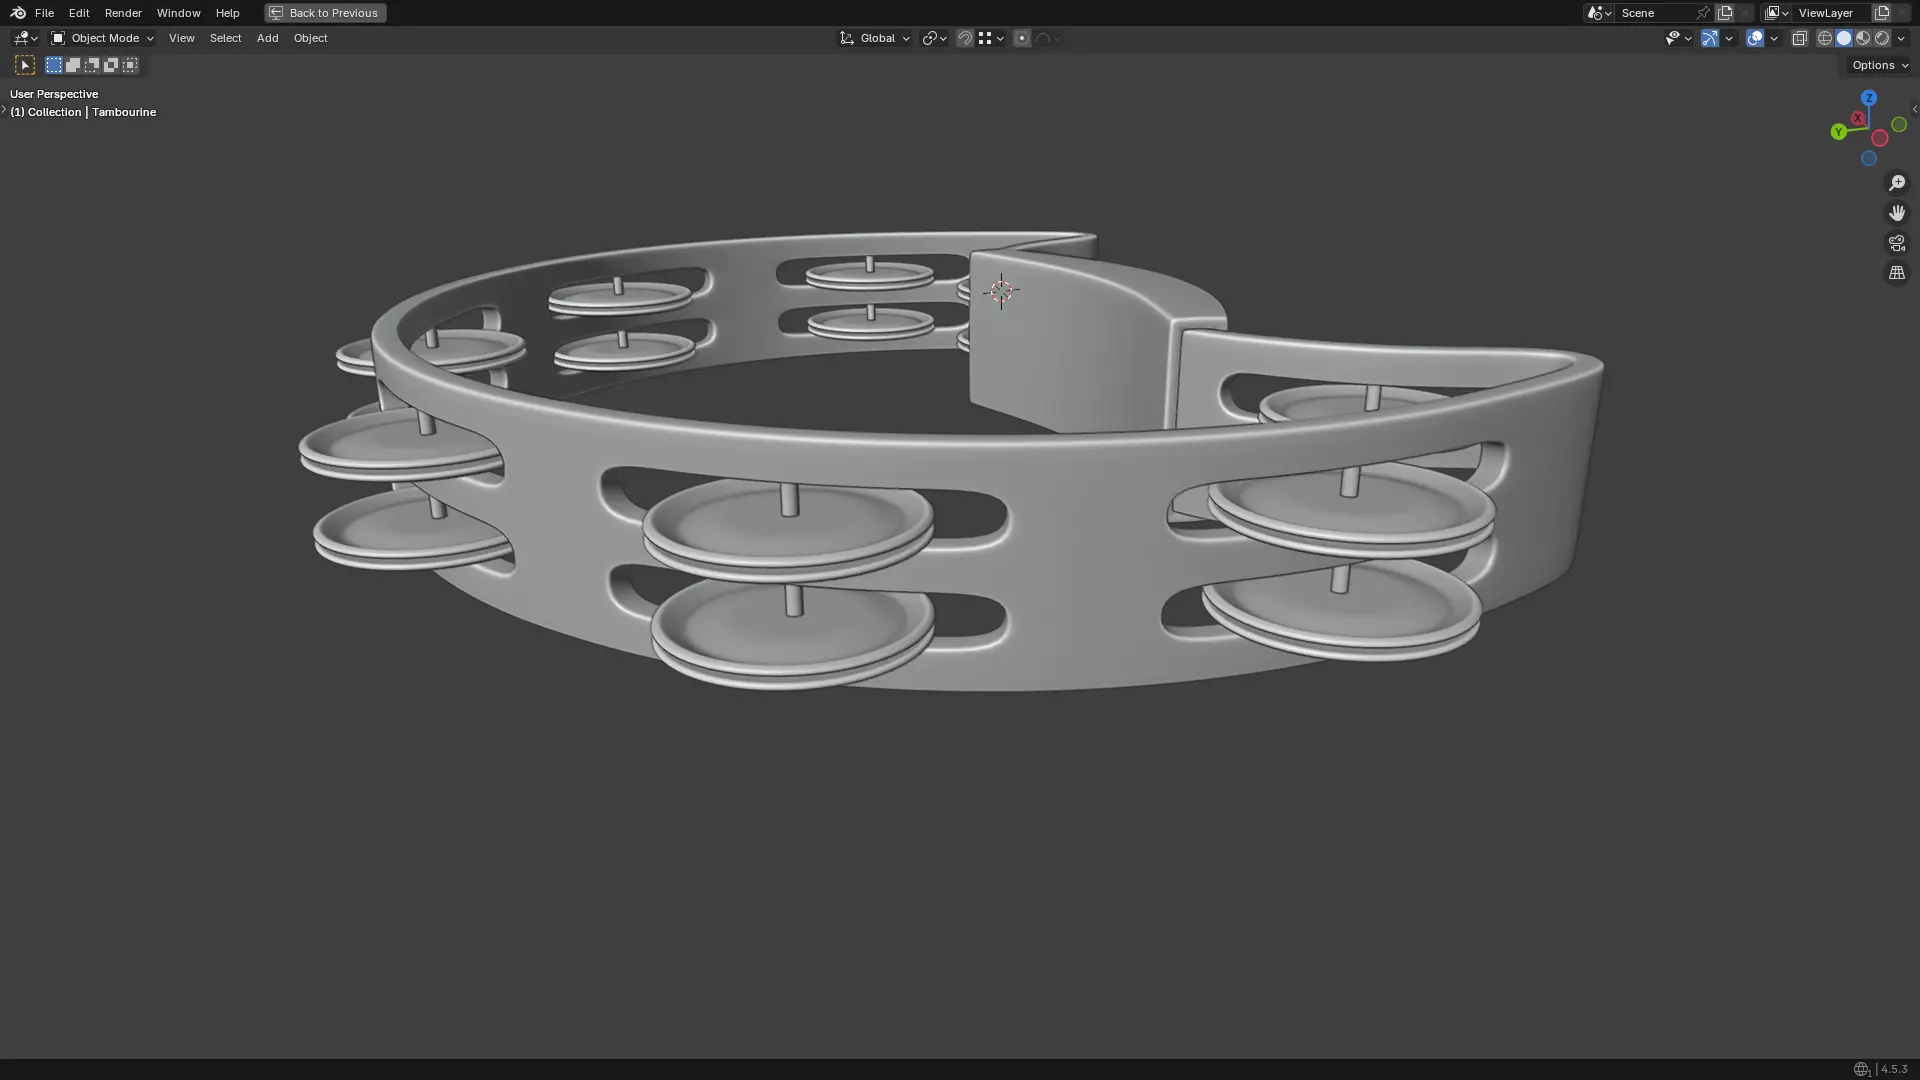Image resolution: width=1920 pixels, height=1080 pixels.
Task: Switch to rendered viewport shading
Action: tap(1882, 38)
